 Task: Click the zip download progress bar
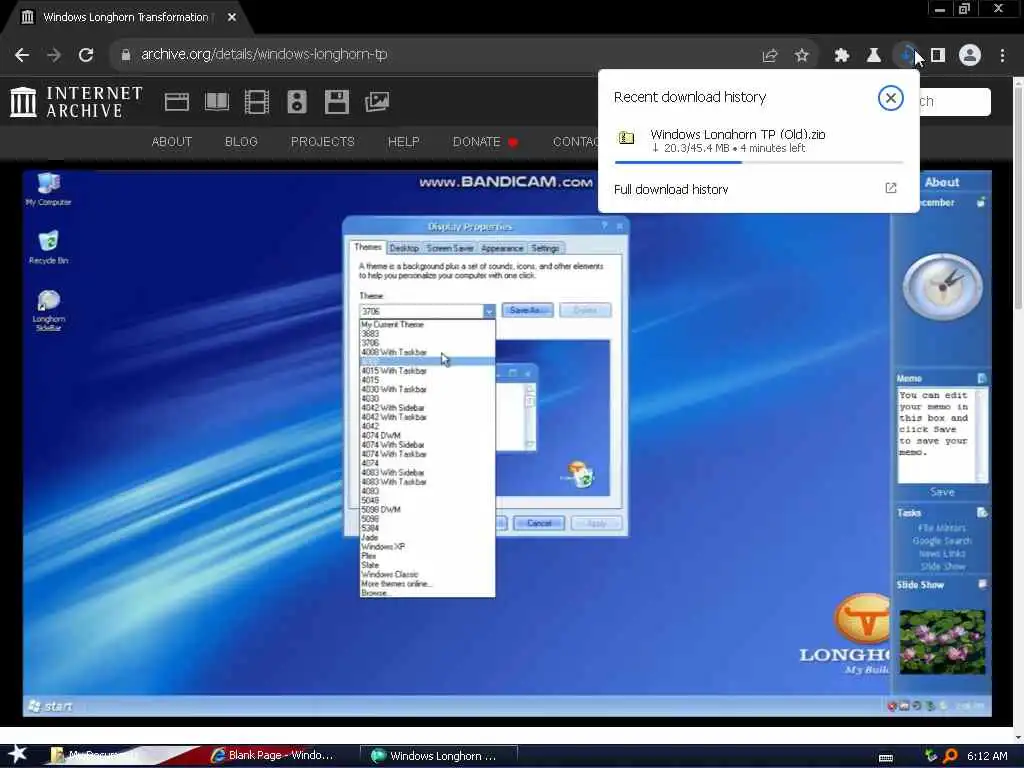pos(759,162)
